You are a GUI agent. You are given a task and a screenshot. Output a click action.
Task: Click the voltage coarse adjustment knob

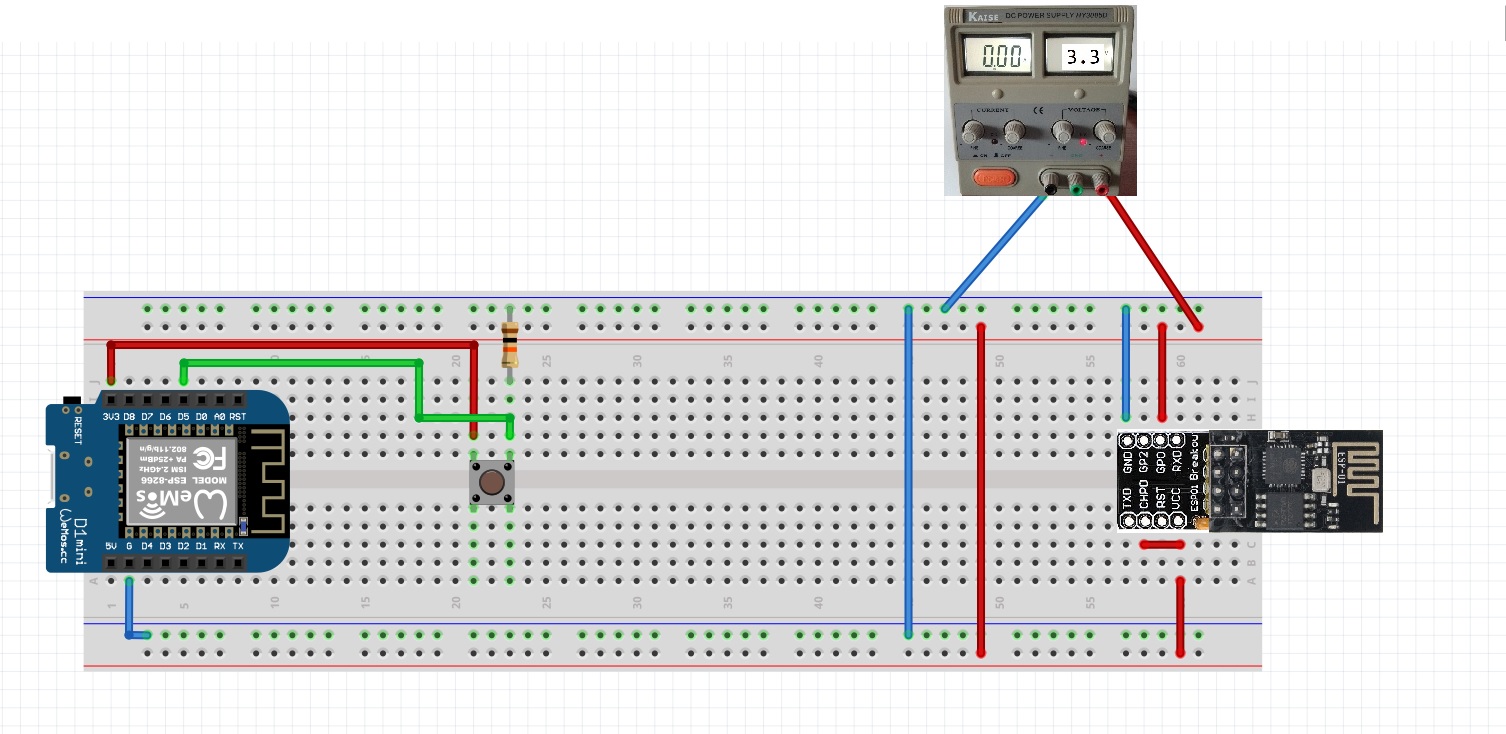[x=1105, y=132]
